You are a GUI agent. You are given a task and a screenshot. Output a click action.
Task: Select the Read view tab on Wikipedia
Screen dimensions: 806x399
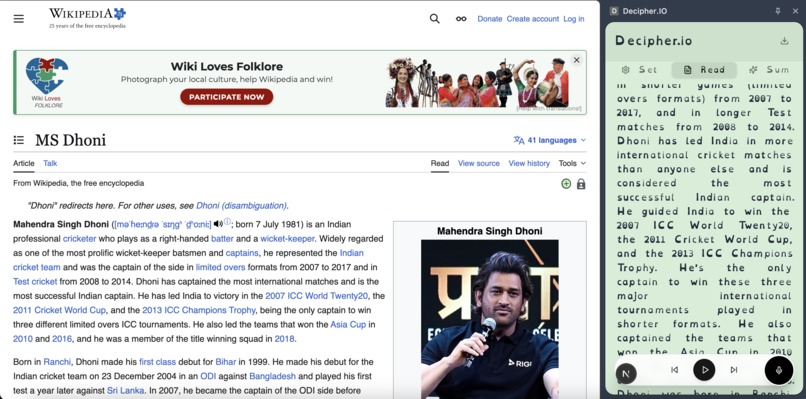coord(439,163)
